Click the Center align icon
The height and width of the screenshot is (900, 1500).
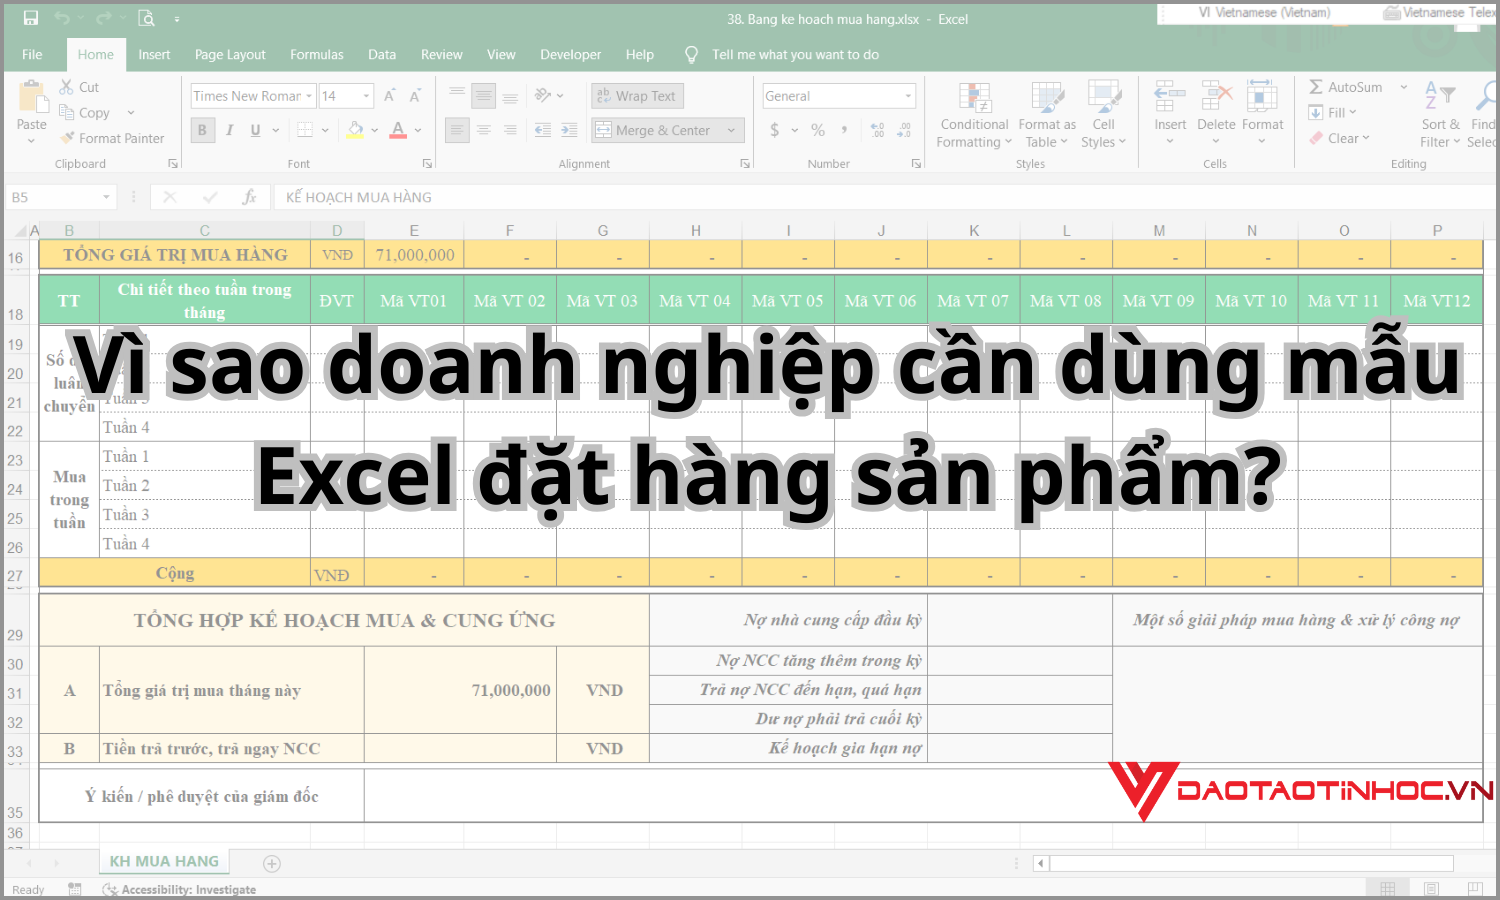[x=484, y=130]
